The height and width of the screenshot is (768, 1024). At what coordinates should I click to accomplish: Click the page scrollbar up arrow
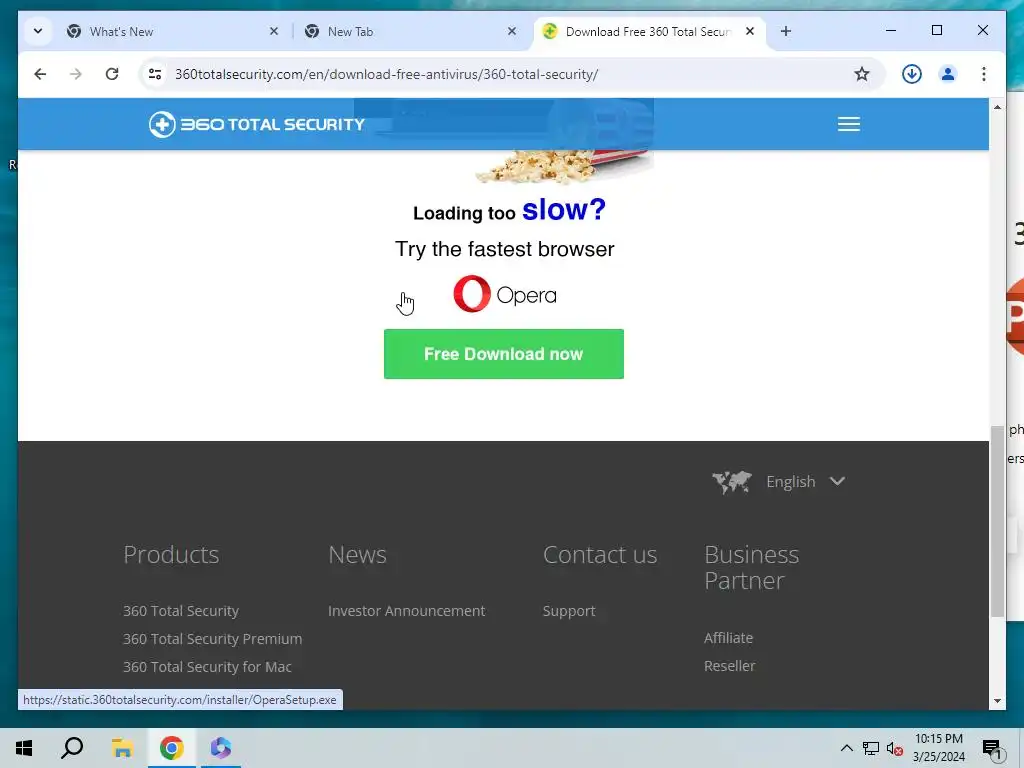[x=997, y=106]
